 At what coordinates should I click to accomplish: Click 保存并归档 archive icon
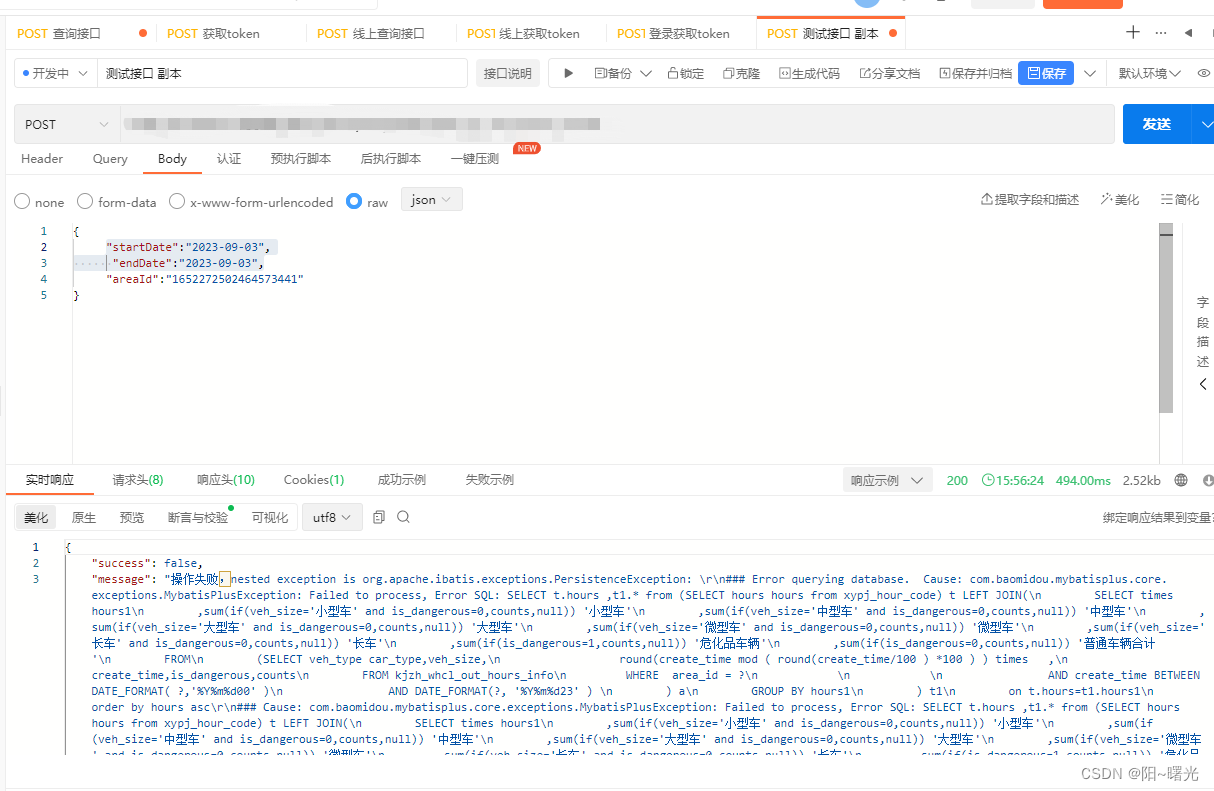tap(974, 72)
